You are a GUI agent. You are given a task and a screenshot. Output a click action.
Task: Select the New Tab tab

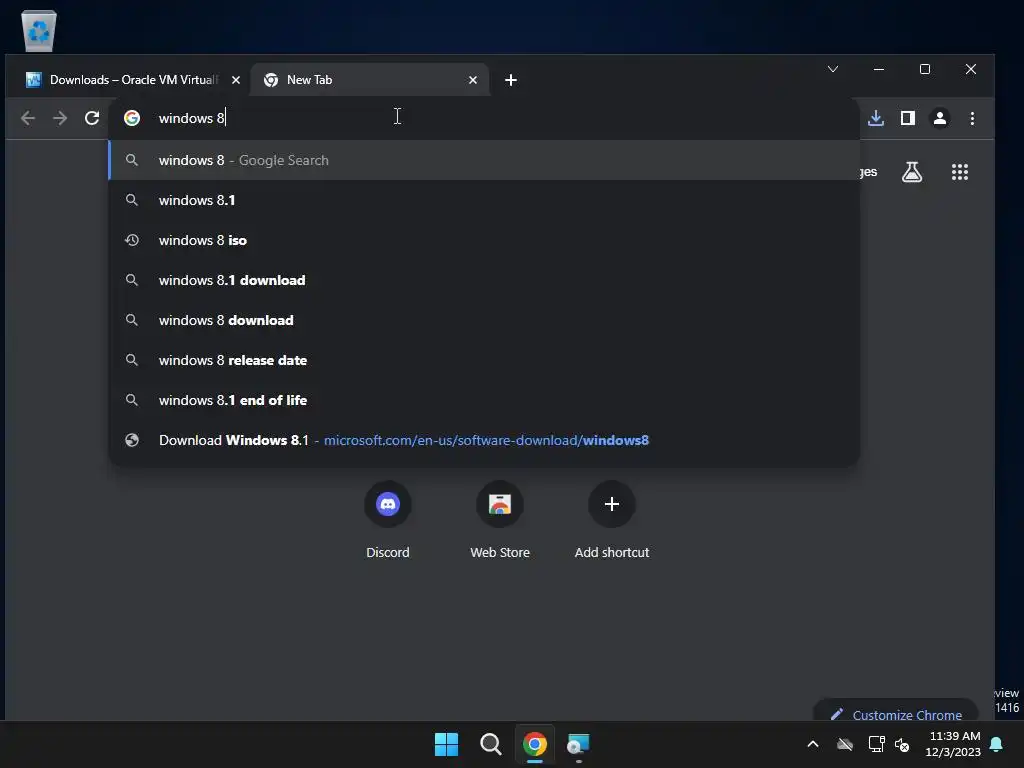click(x=369, y=80)
